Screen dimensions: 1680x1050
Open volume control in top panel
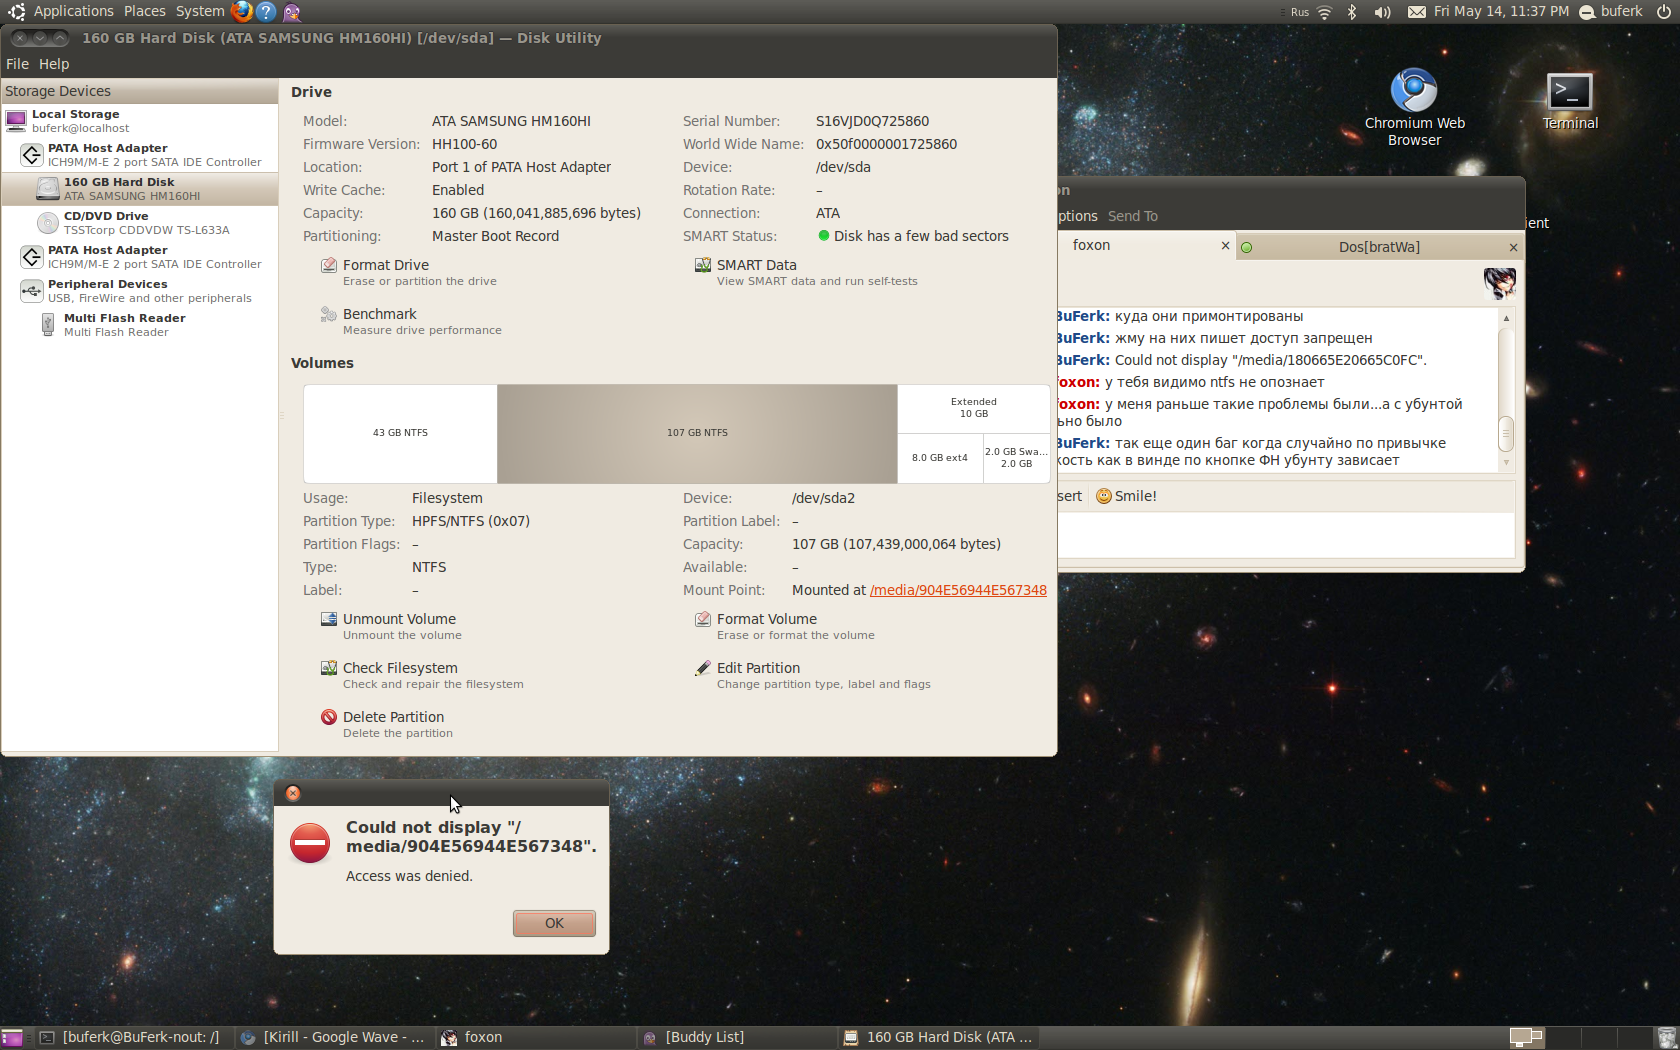1382,12
